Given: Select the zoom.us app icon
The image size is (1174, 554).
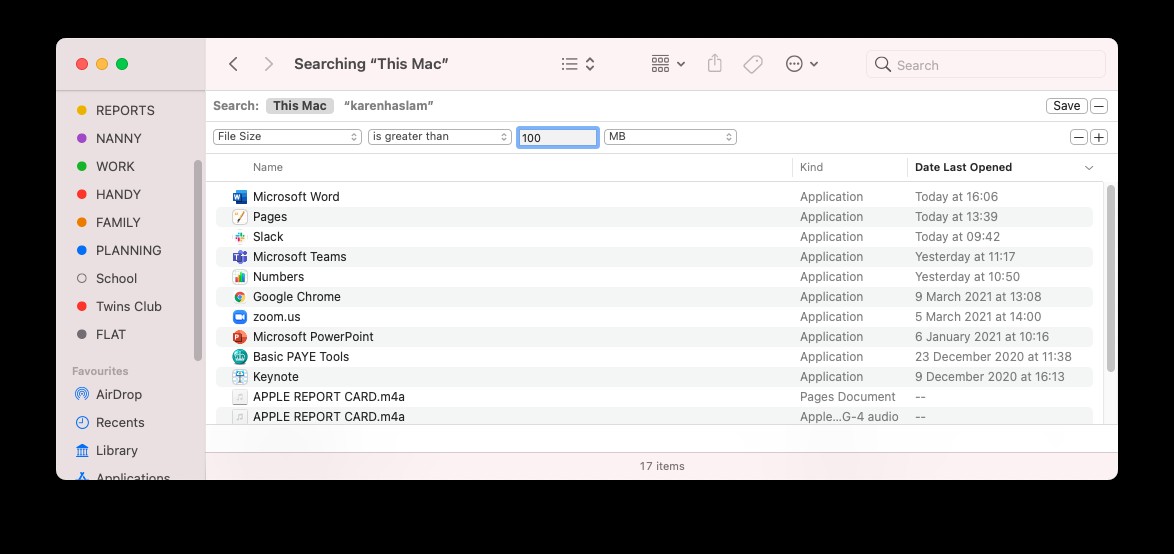Looking at the screenshot, I should 240,317.
